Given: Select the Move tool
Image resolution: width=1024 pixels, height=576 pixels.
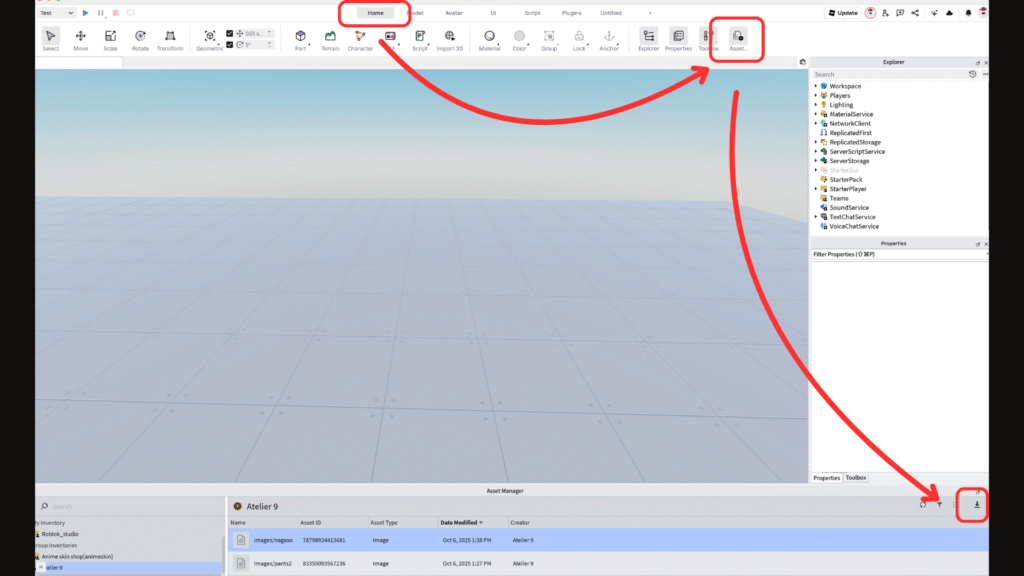Looking at the screenshot, I should pos(80,39).
